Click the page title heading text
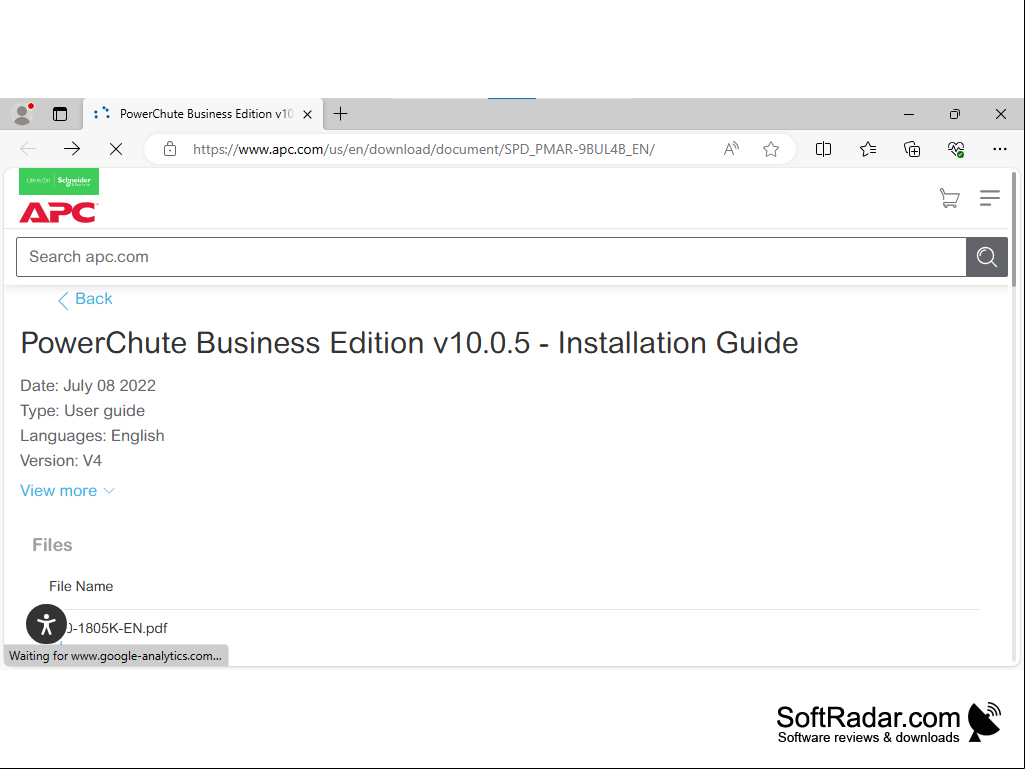Screen dimensions: 1025x769 pyautogui.click(x=409, y=343)
